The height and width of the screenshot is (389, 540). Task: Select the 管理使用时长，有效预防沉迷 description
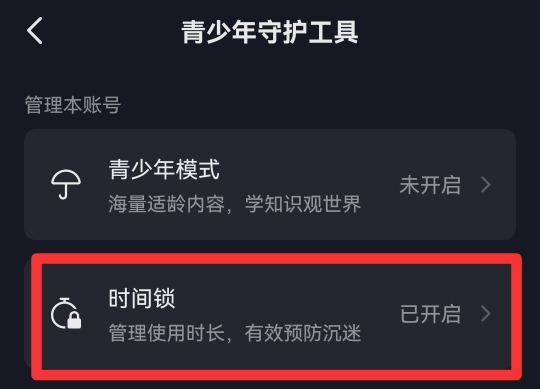(235, 333)
